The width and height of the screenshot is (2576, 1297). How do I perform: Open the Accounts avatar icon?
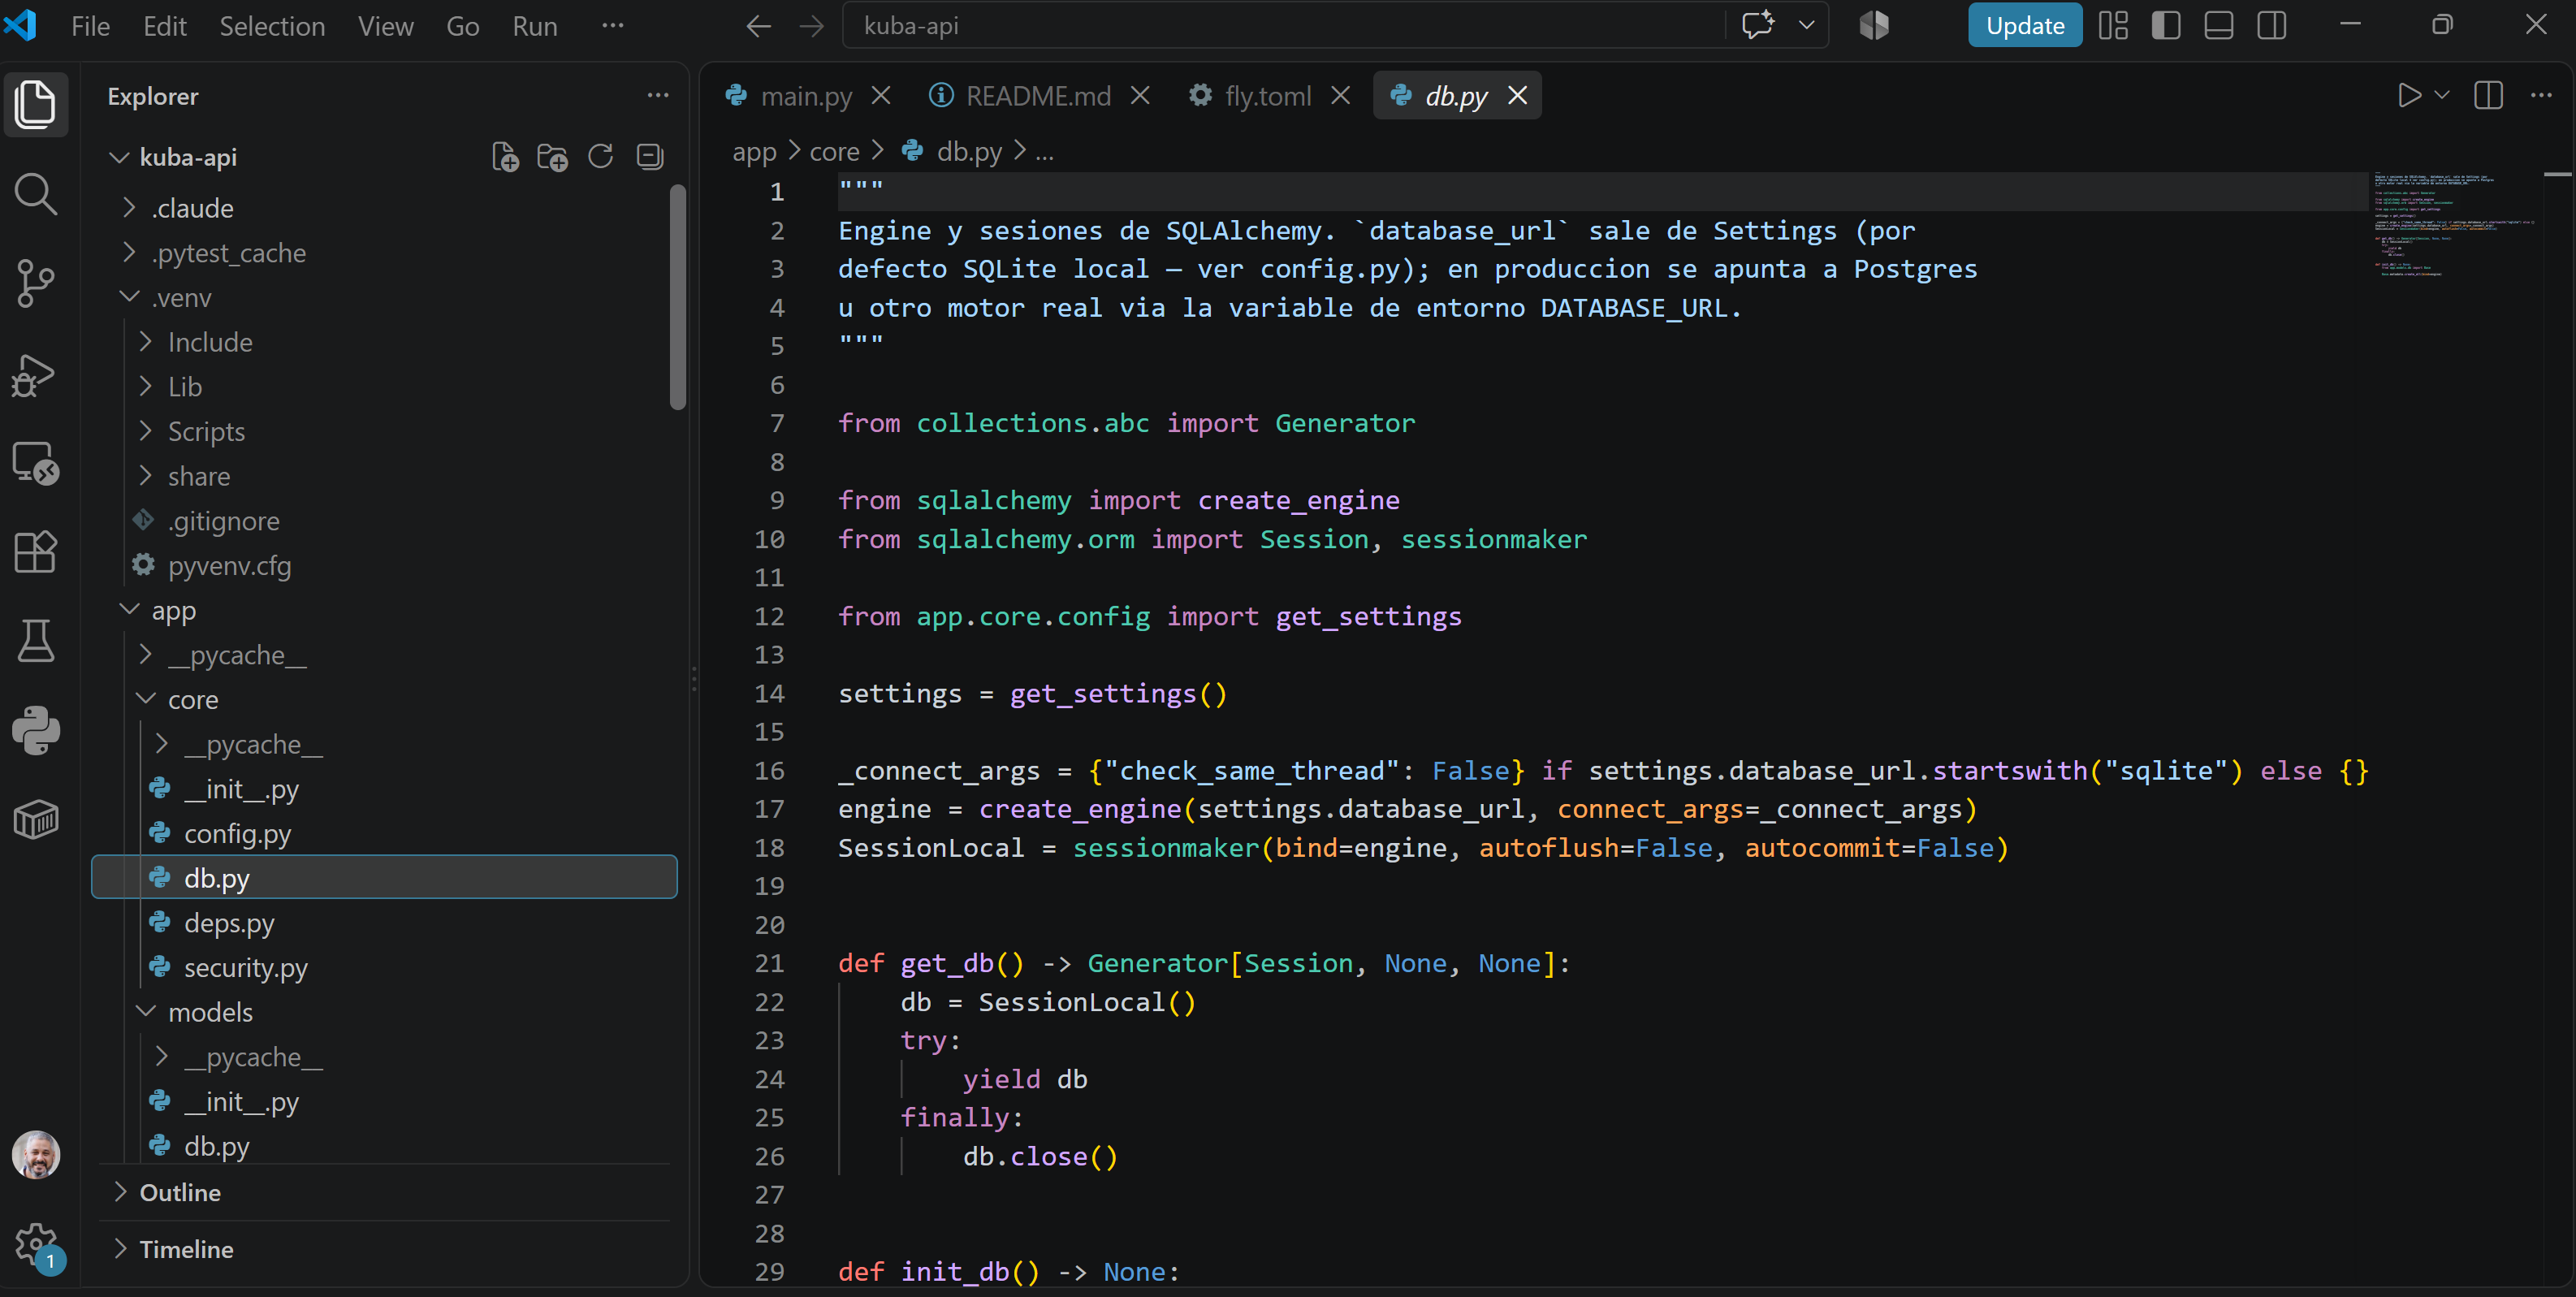36,1155
